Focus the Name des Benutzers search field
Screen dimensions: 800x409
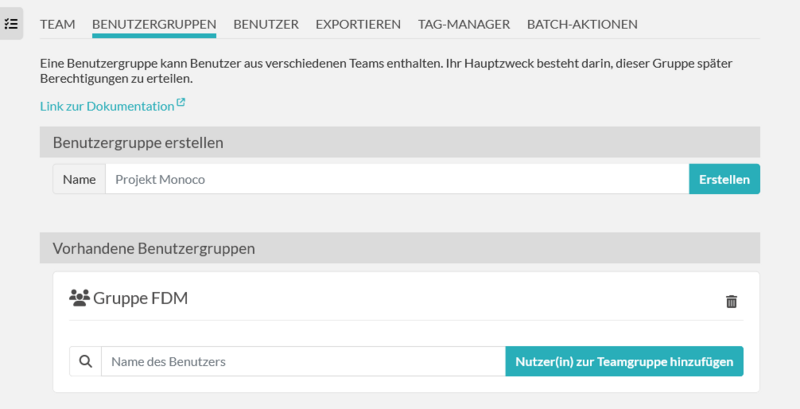[303, 362]
